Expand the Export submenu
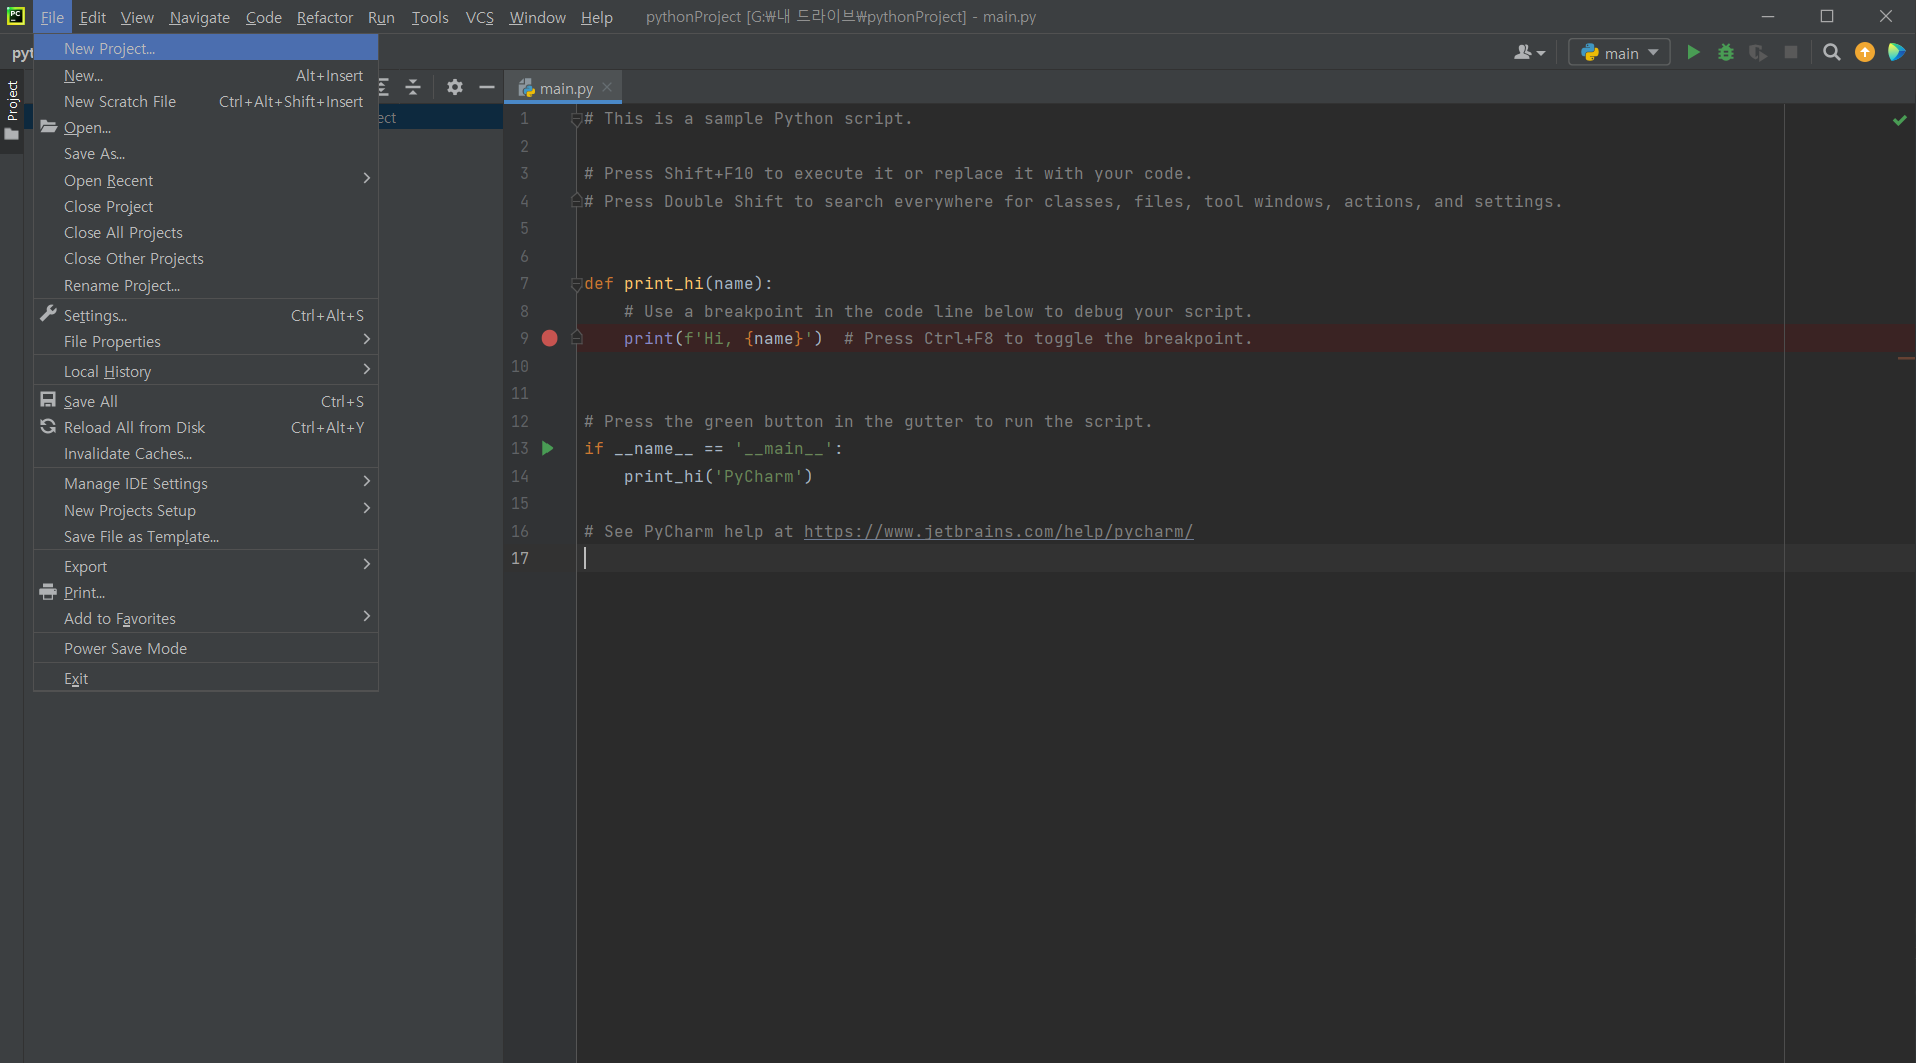The width and height of the screenshot is (1916, 1063). coord(206,566)
